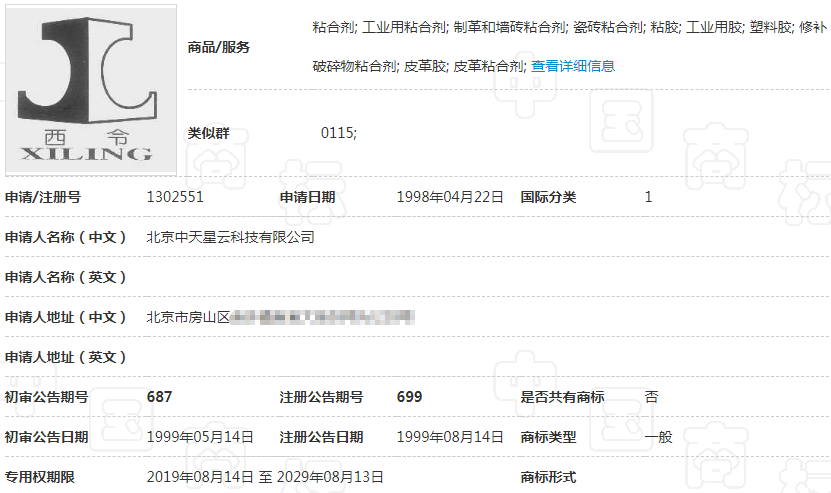
Task: Click the 商品/服务 label
Action: click(218, 47)
